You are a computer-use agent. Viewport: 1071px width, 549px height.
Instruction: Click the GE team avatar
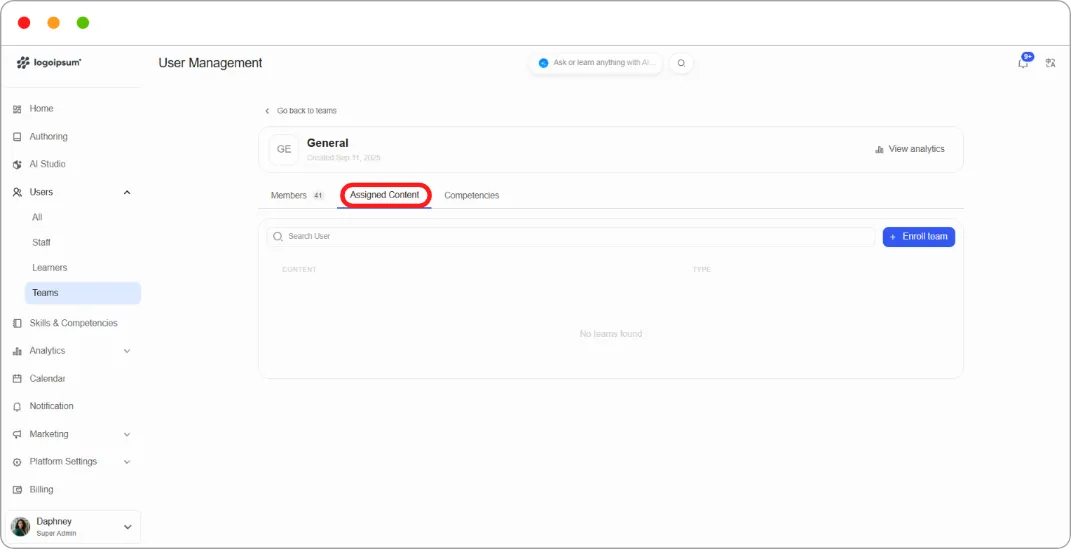(284, 150)
